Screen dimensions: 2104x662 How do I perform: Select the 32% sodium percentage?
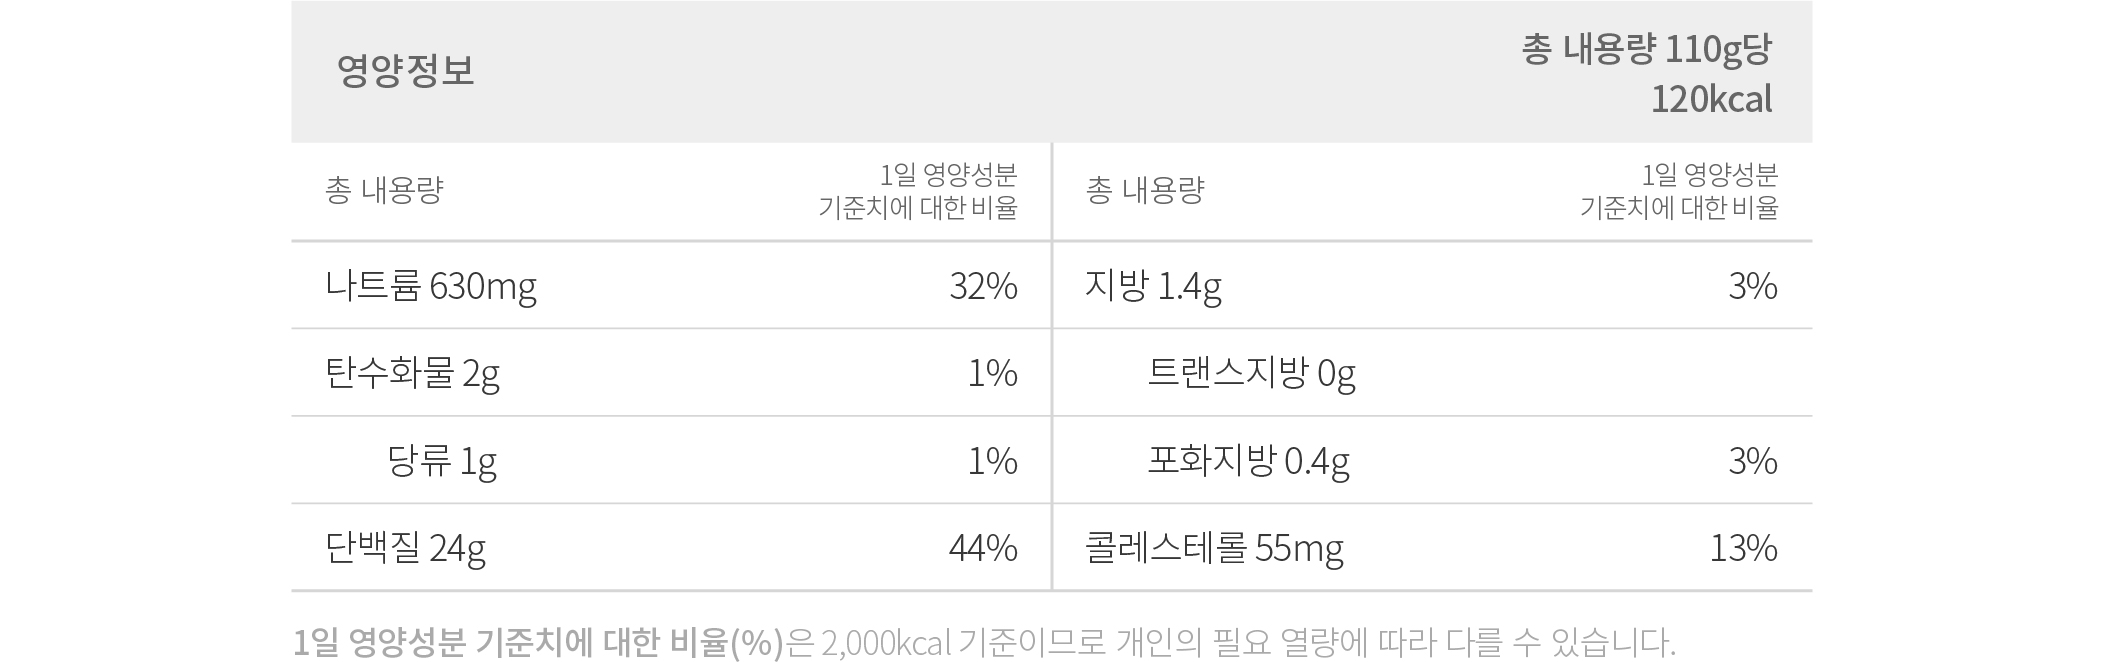click(x=983, y=287)
